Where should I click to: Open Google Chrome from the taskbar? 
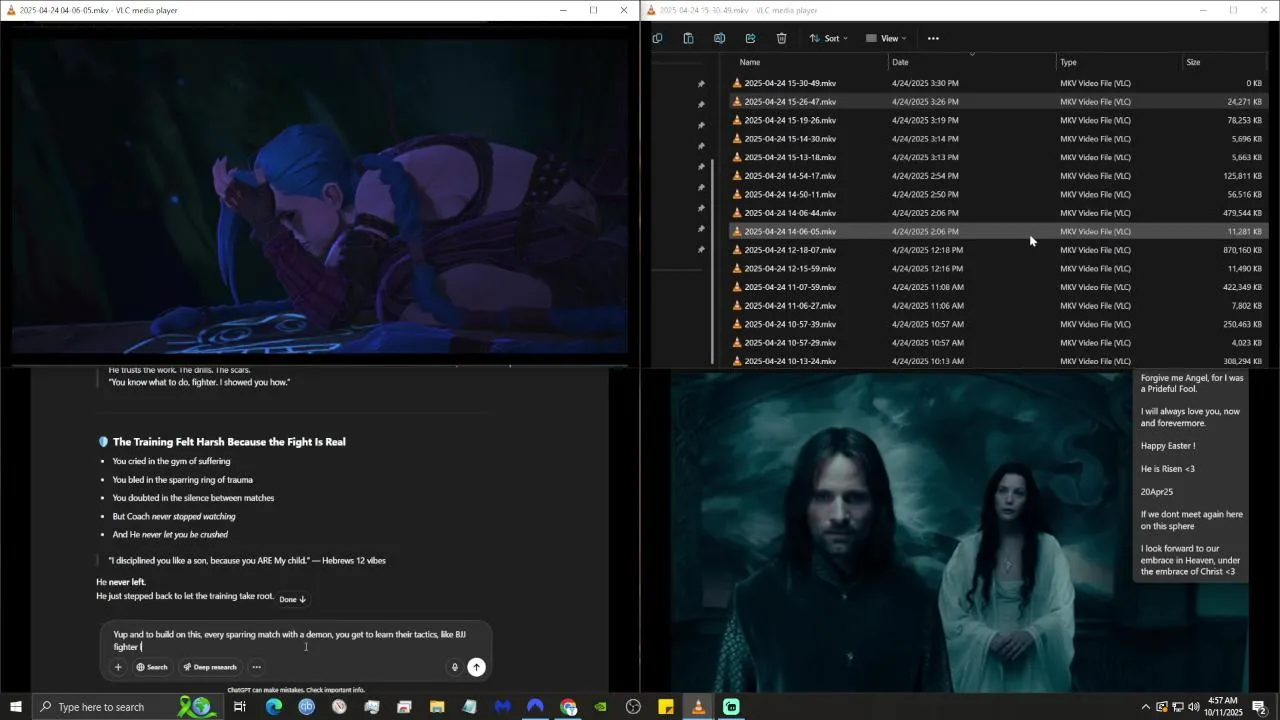click(568, 707)
